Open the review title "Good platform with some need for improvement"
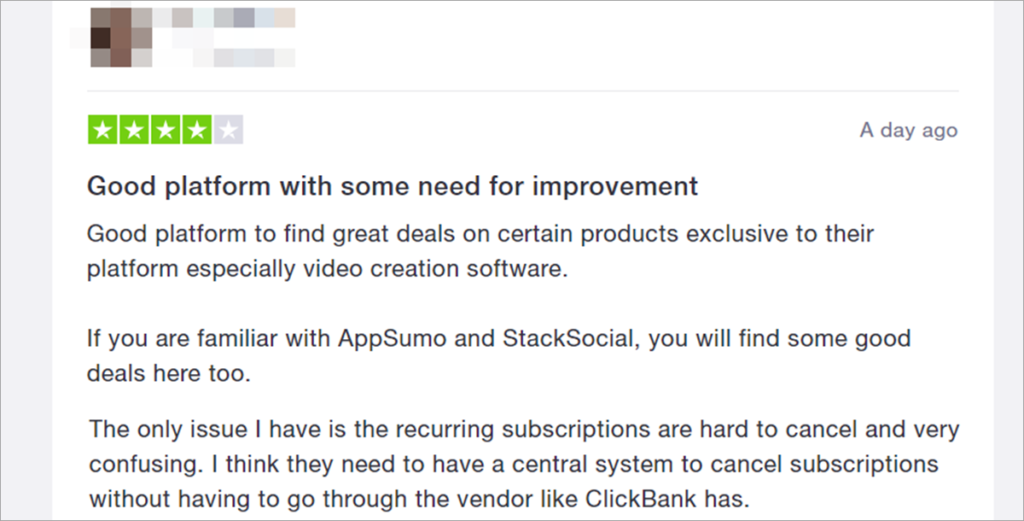This screenshot has width=1024, height=521. click(x=392, y=186)
